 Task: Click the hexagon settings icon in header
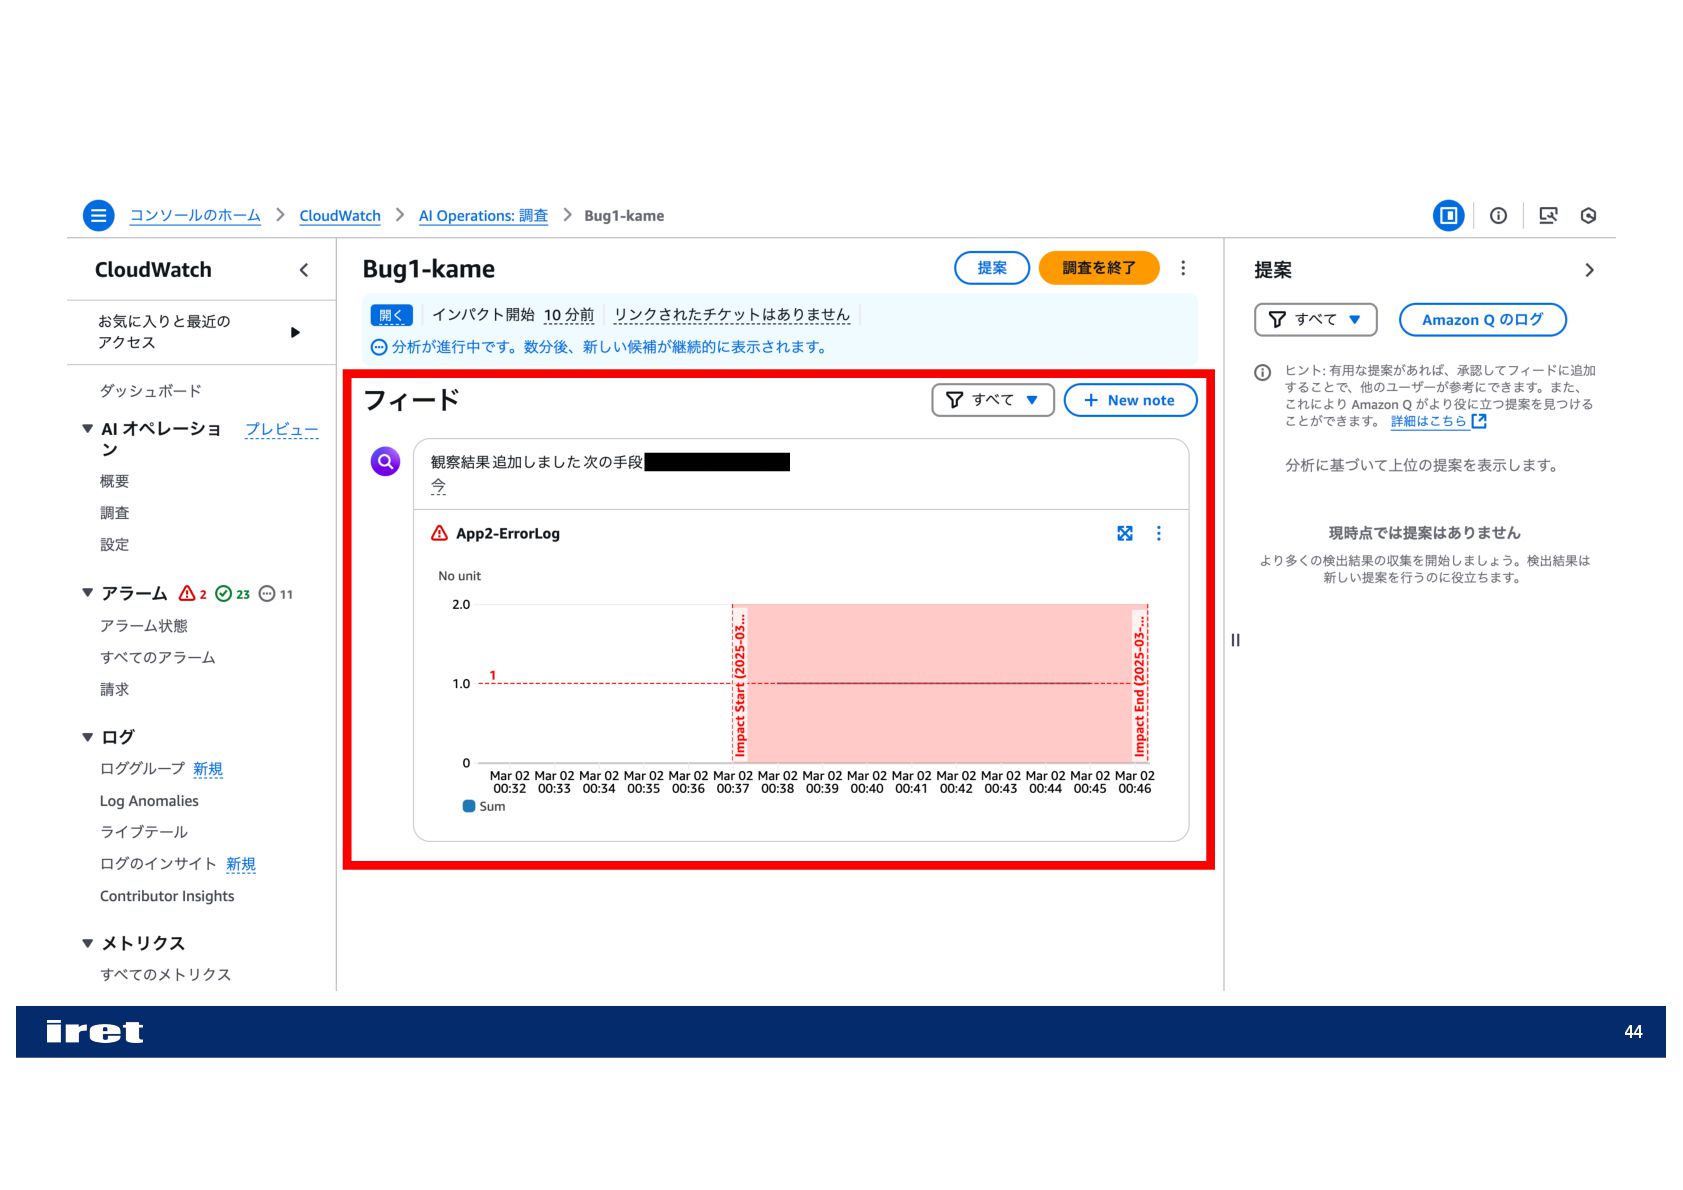(1588, 215)
